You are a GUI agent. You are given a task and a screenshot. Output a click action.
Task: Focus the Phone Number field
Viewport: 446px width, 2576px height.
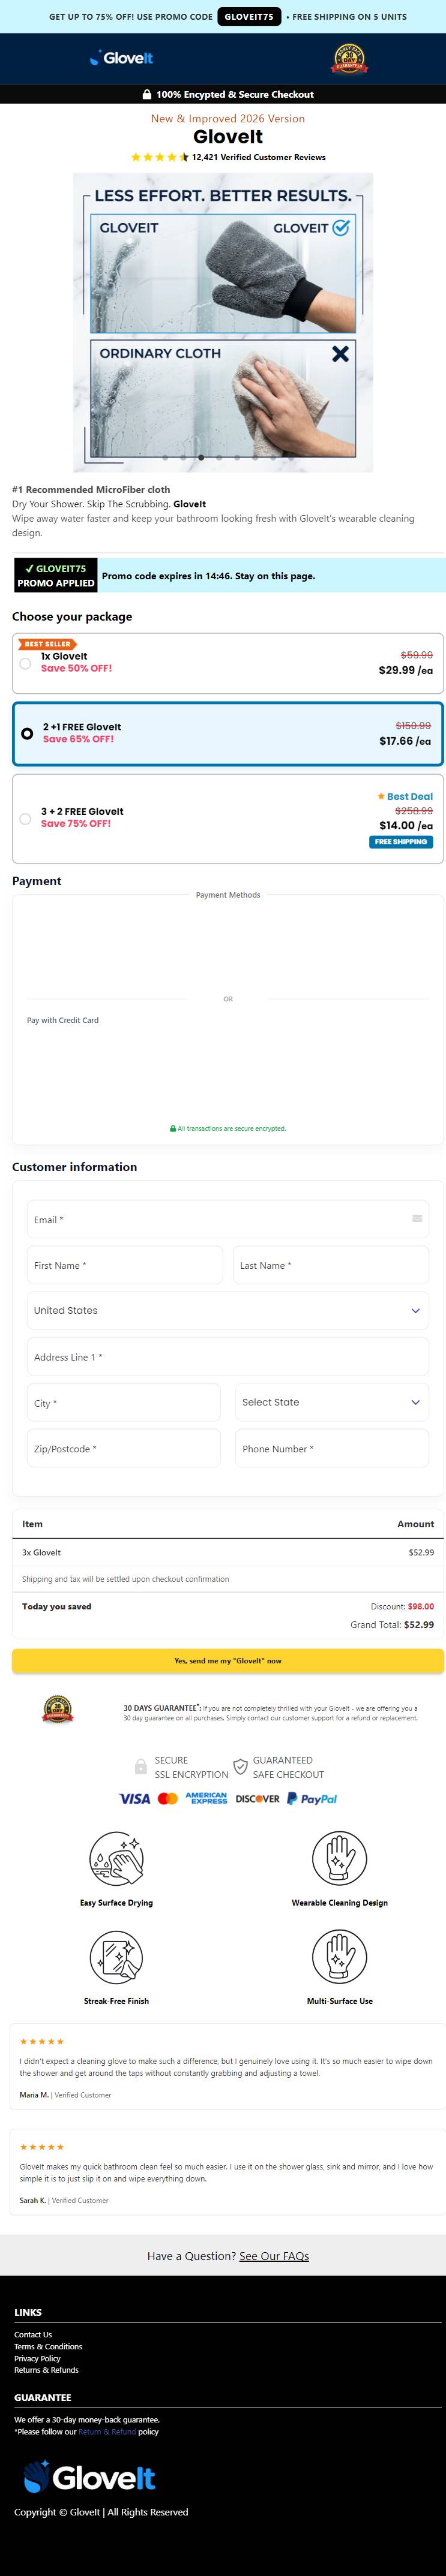click(332, 1448)
